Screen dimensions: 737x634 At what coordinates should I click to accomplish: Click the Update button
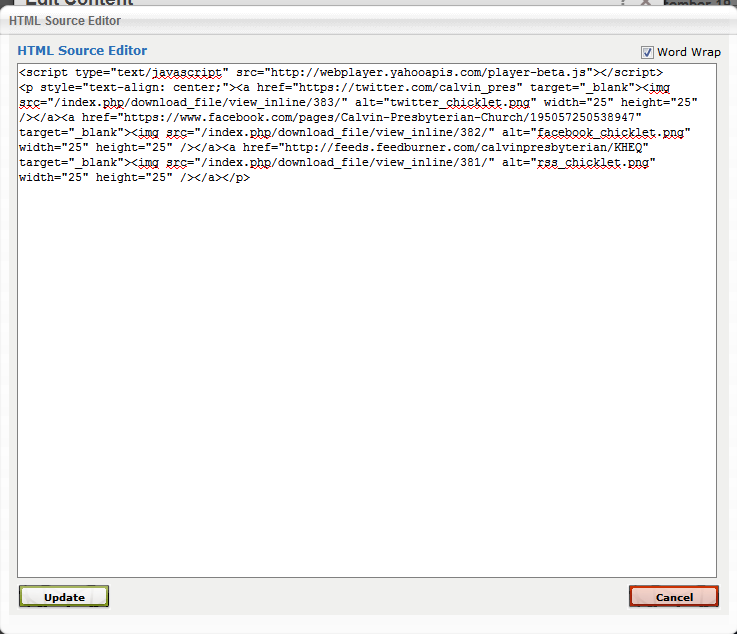[64, 596]
